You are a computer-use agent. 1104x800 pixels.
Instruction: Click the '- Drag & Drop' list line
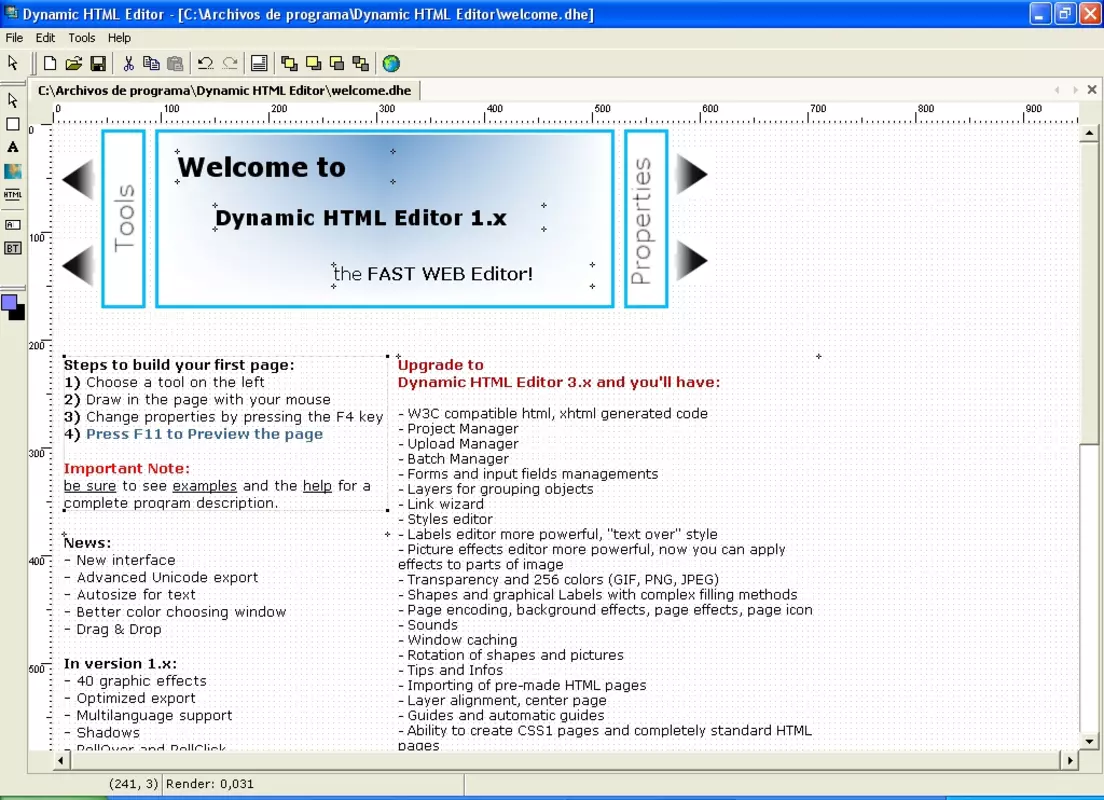coord(113,629)
